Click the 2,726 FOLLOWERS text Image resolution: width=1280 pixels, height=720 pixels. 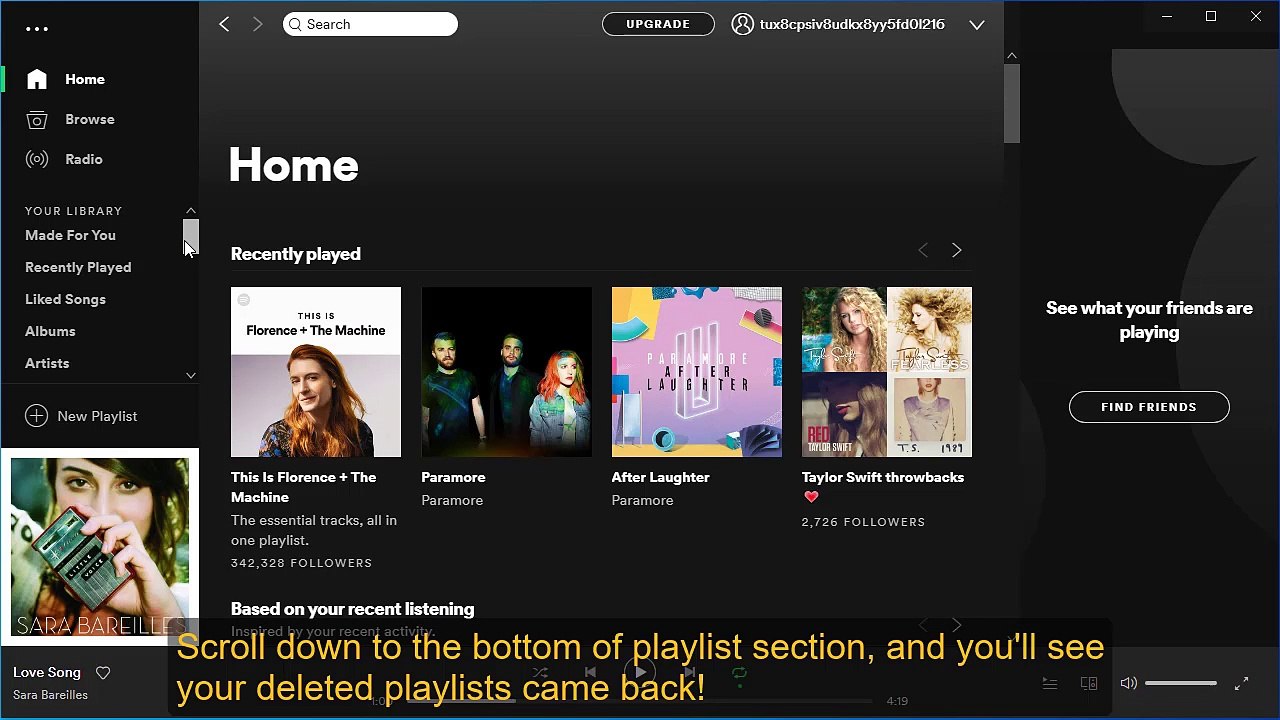click(863, 522)
